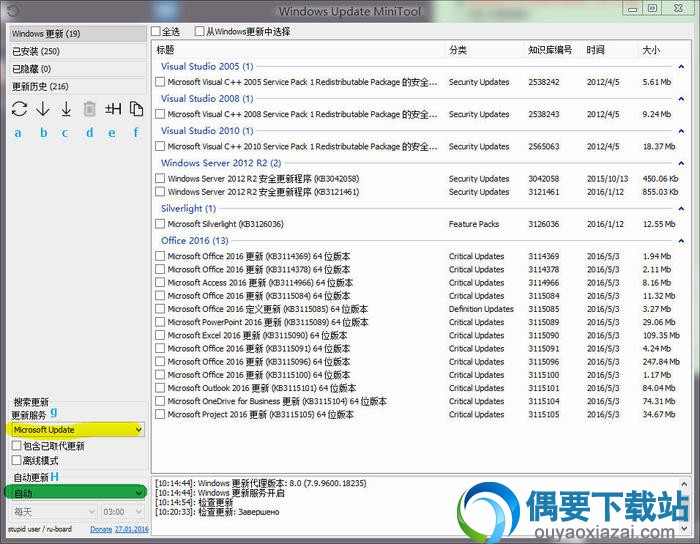Open the Windows 更新 (19) tab
The image size is (700, 544).
click(78, 33)
